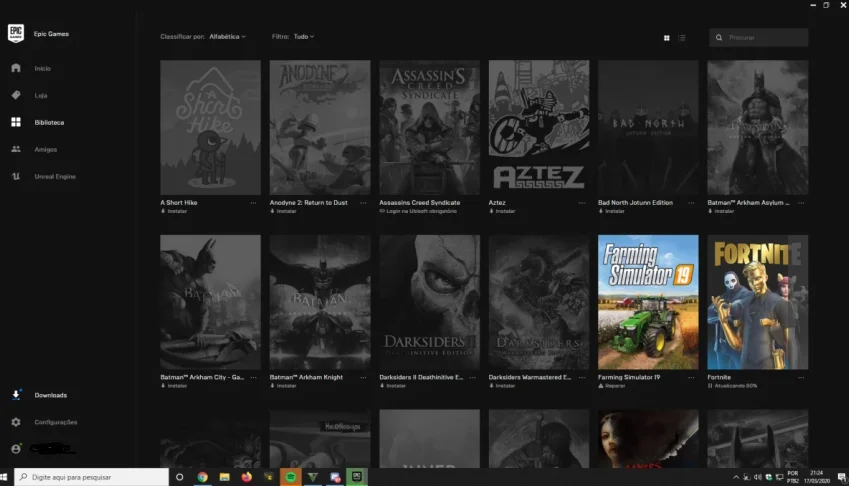
Task: Open Chrome from the taskbar
Action: [203, 477]
